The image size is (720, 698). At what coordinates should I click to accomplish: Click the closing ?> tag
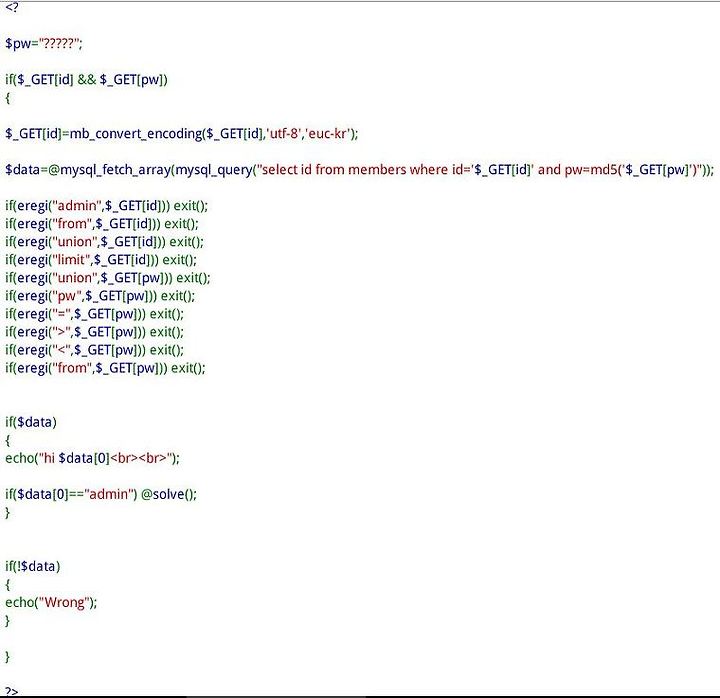point(11,691)
